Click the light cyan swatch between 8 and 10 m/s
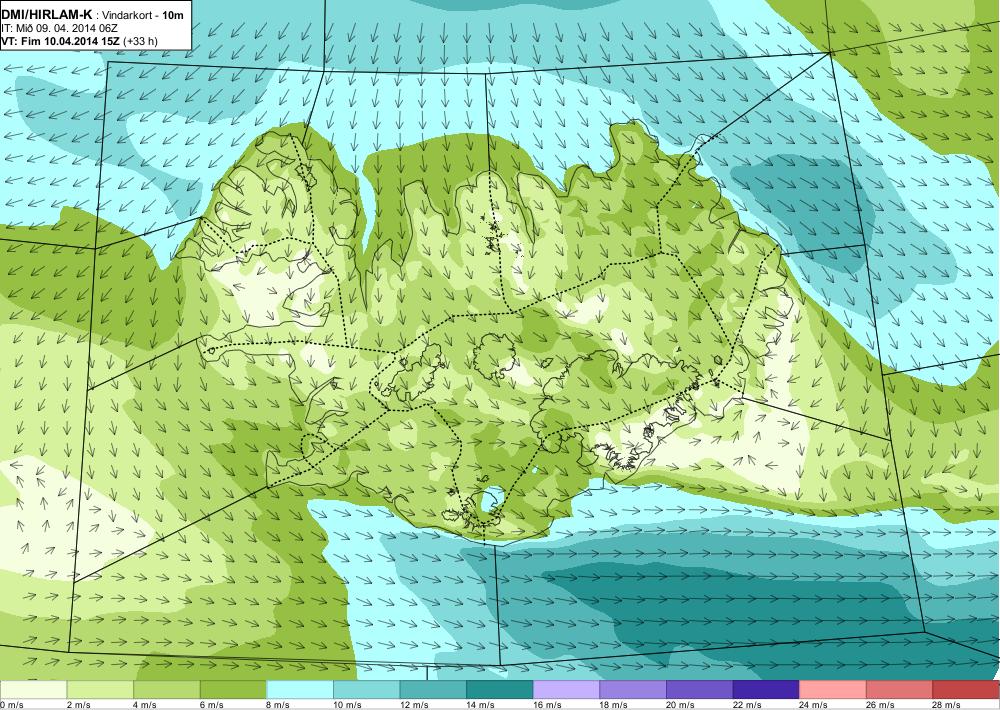1000x710 pixels. tap(300, 690)
